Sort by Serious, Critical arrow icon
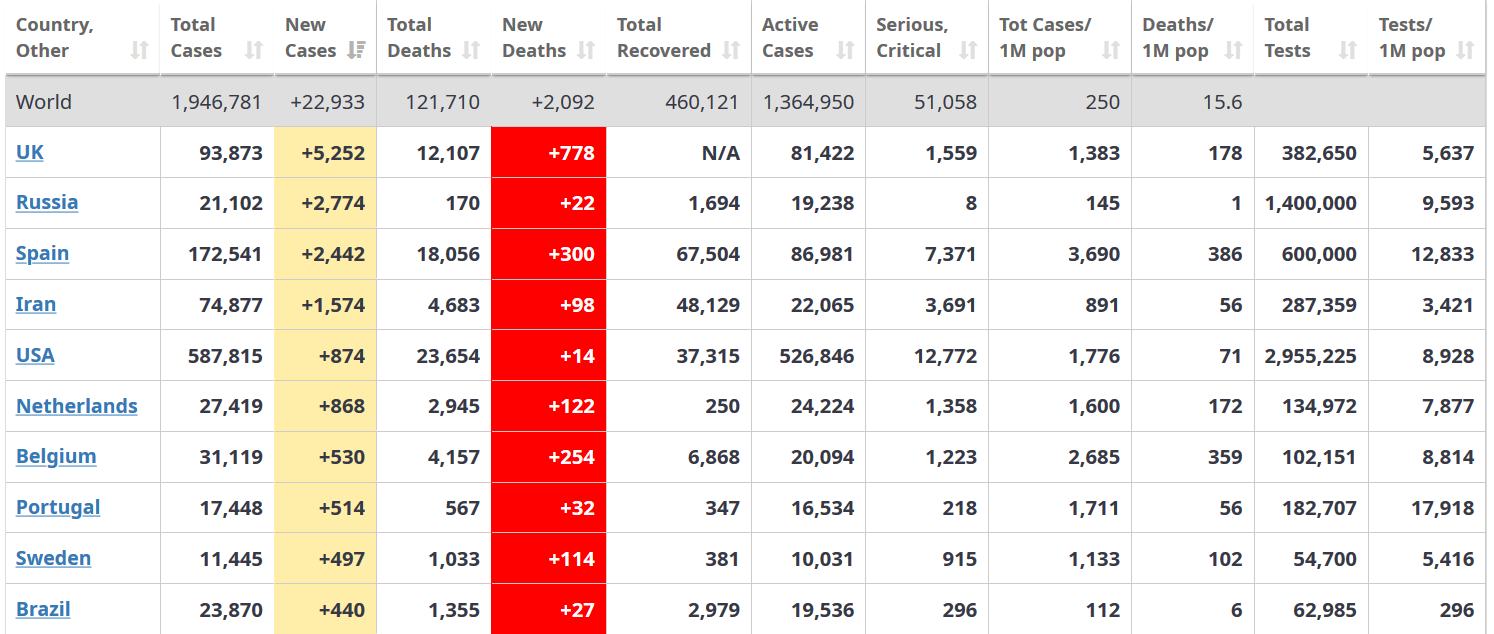Image resolution: width=1494 pixels, height=634 pixels. click(x=968, y=51)
